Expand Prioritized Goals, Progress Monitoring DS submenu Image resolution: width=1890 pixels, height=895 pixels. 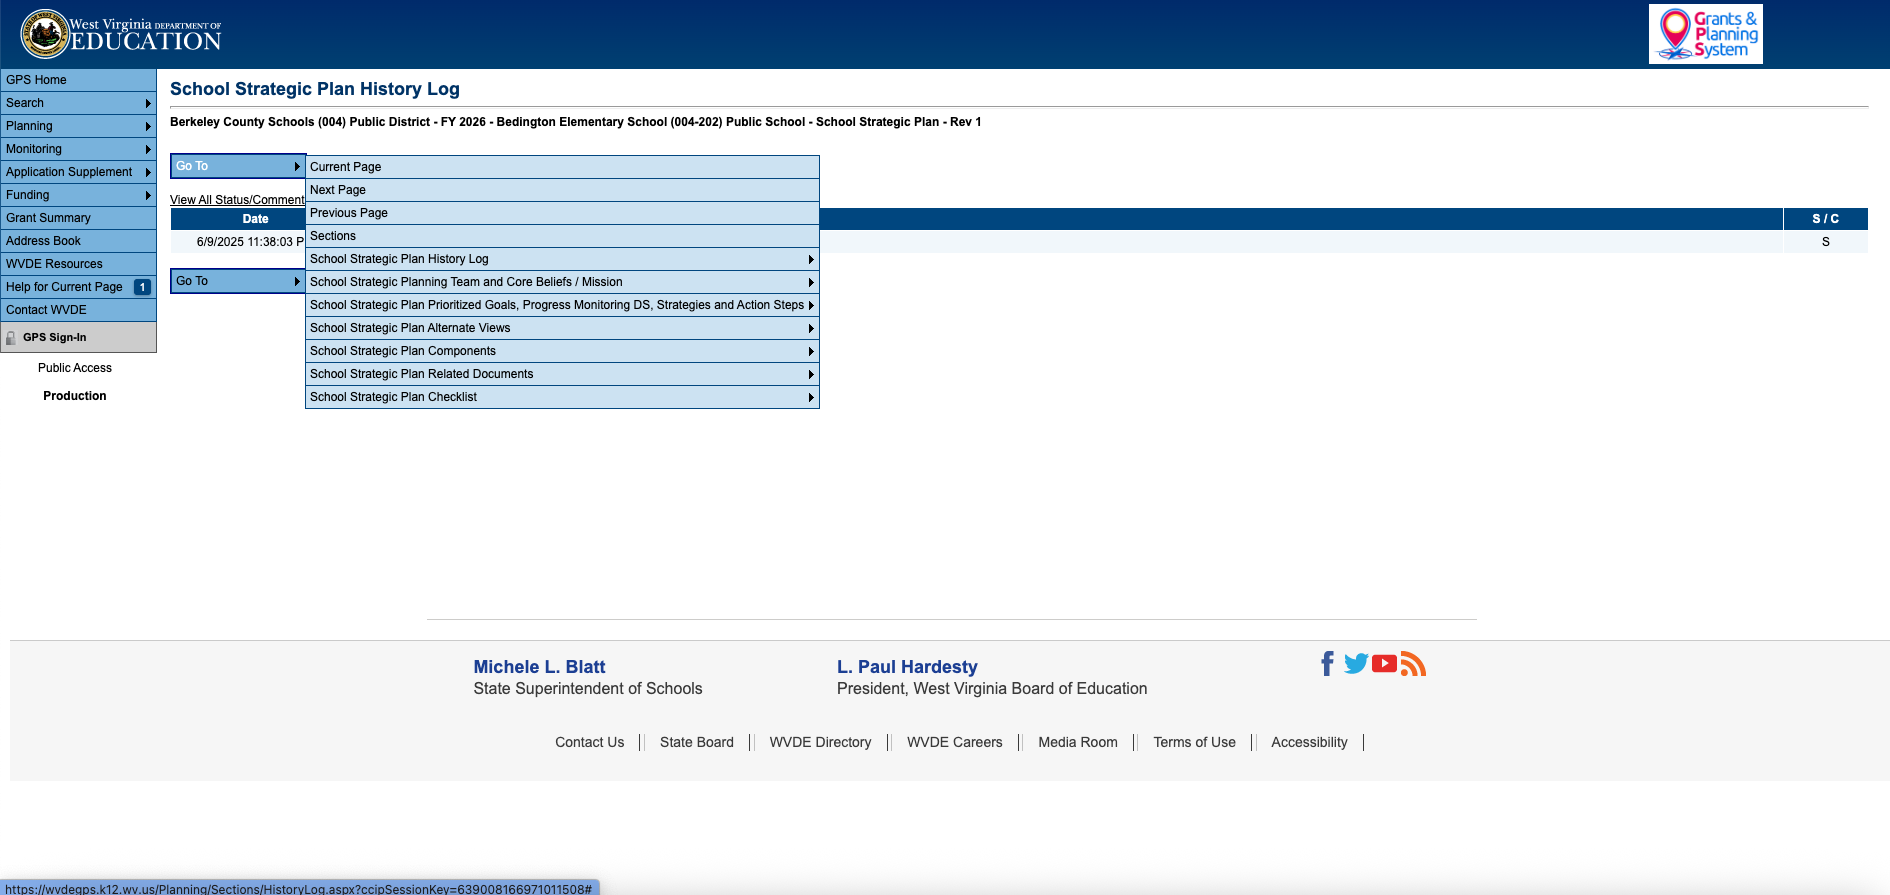point(562,305)
